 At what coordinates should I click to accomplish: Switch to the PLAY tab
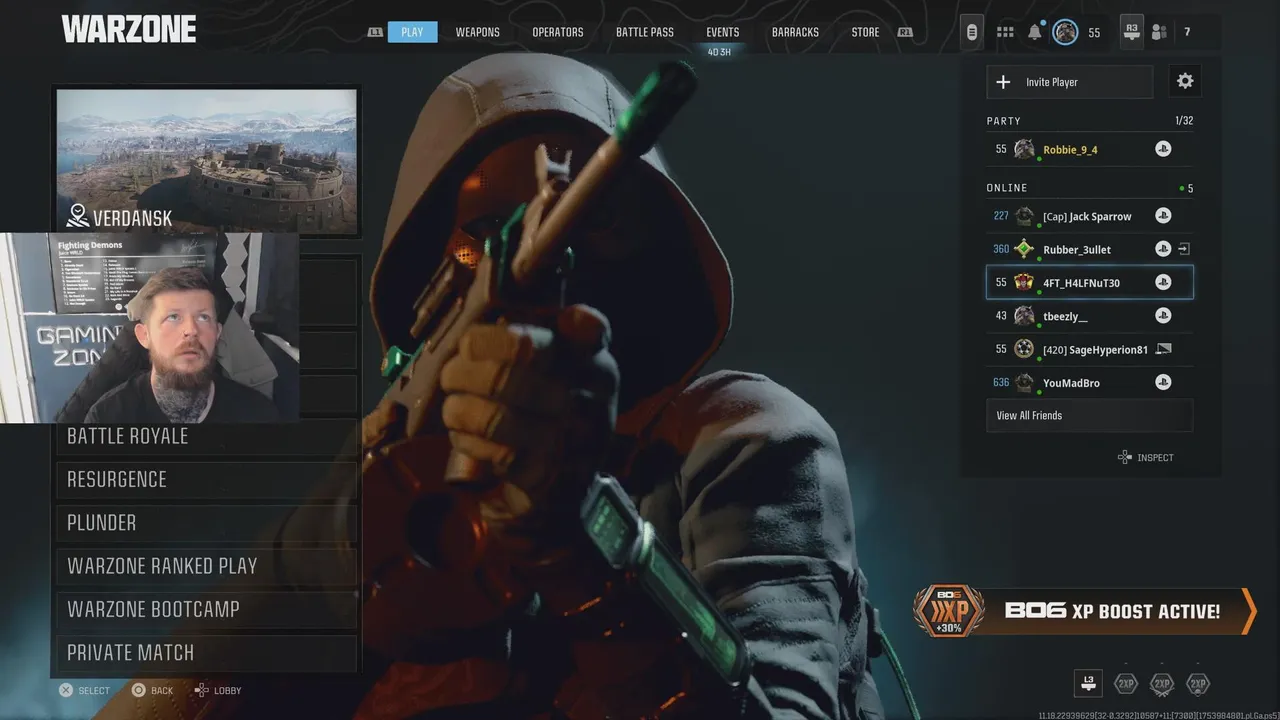[x=412, y=32]
